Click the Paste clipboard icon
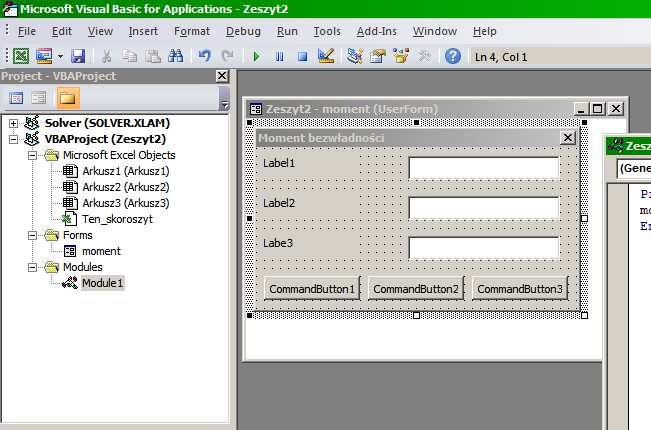Image resolution: width=651 pixels, height=430 pixels. click(153, 56)
